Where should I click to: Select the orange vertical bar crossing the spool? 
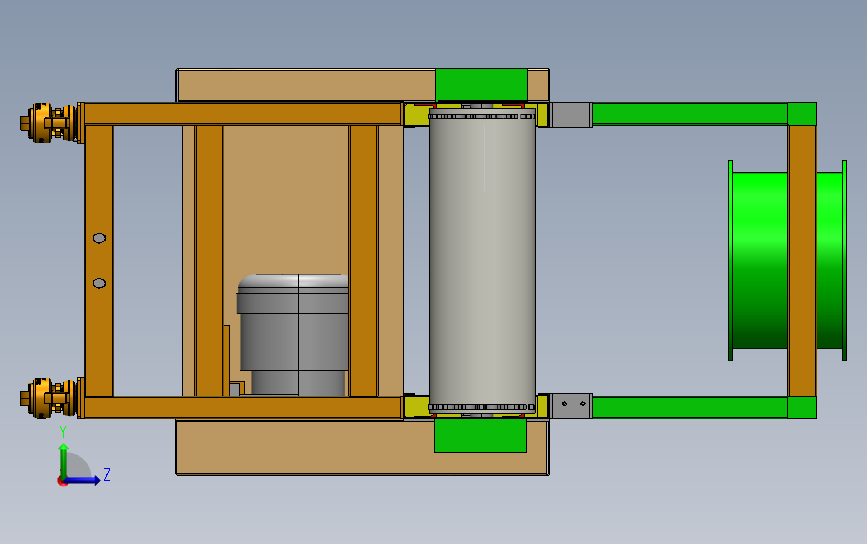pyautogui.click(x=802, y=260)
